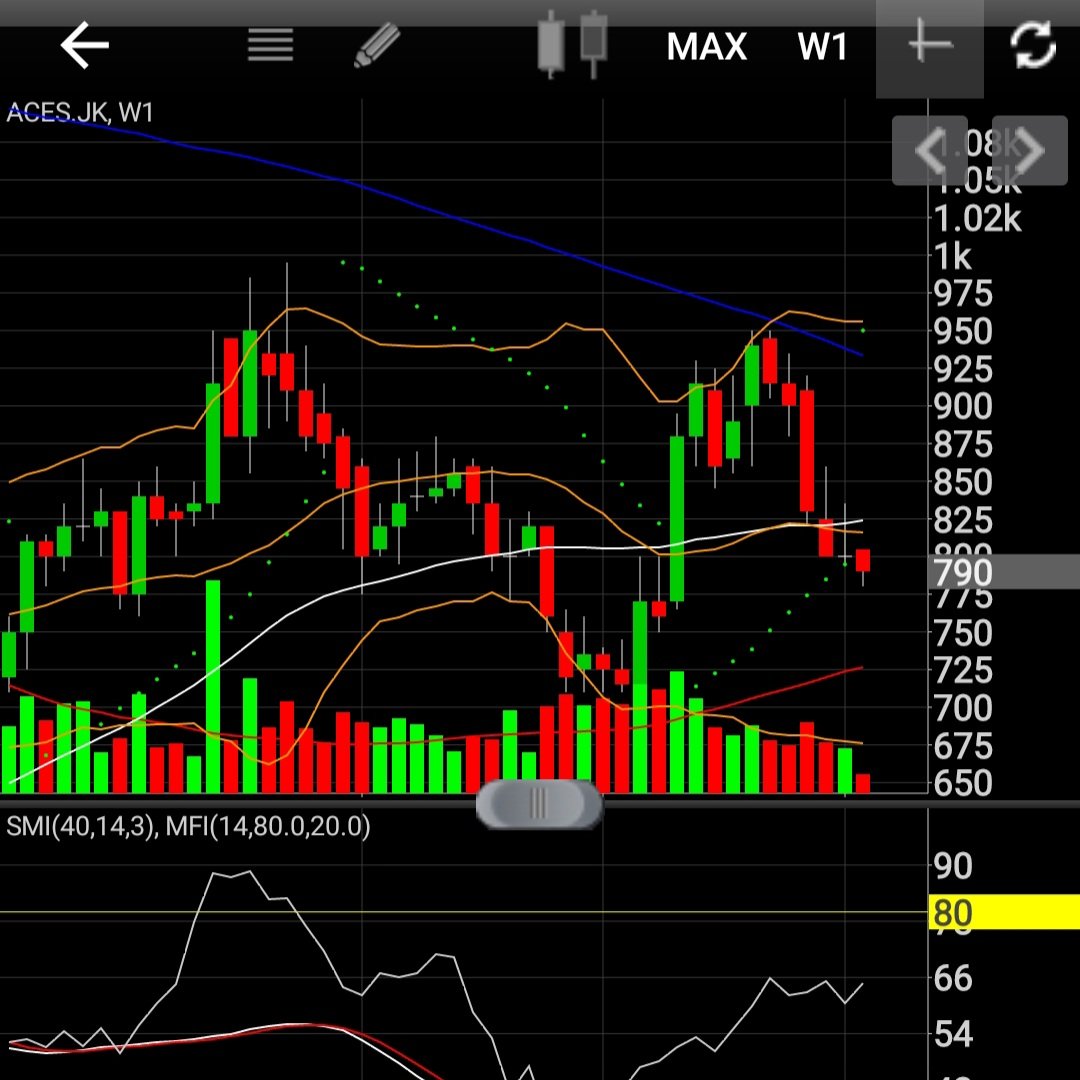Grab the panel divider handle
Image resolution: width=1080 pixels, height=1080 pixels.
click(x=539, y=803)
